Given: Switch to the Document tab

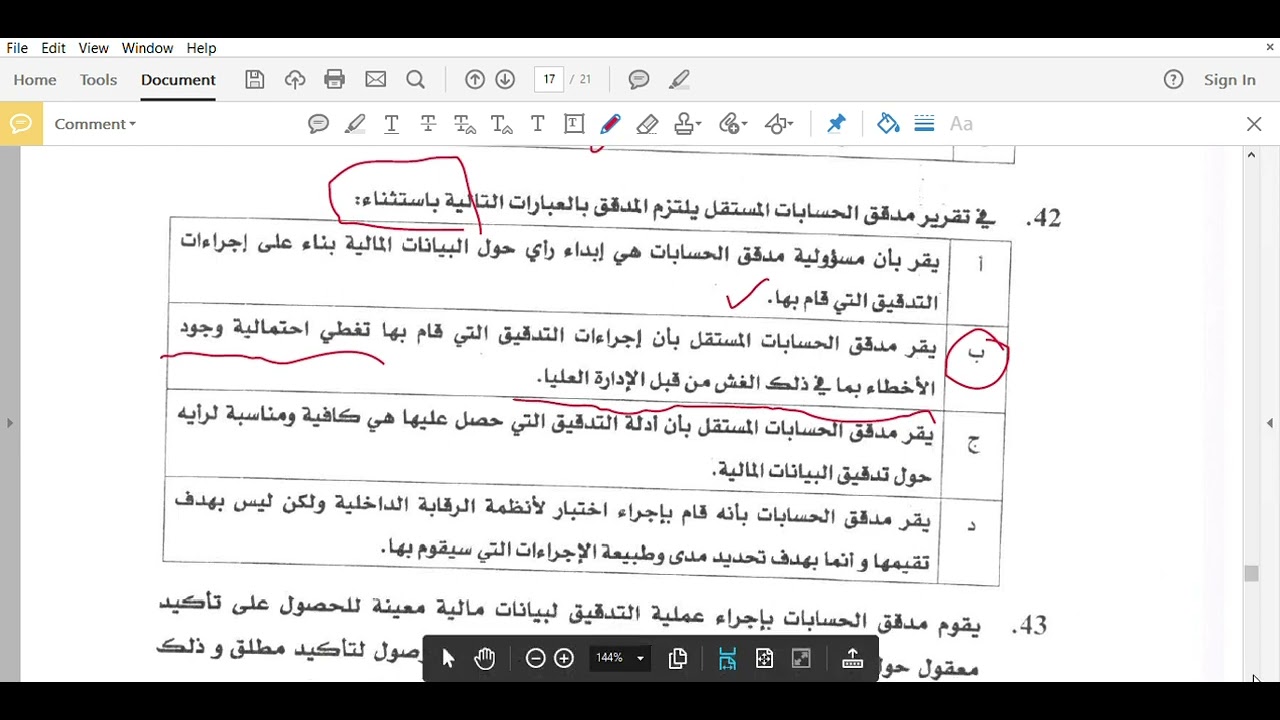Looking at the screenshot, I should click(178, 80).
